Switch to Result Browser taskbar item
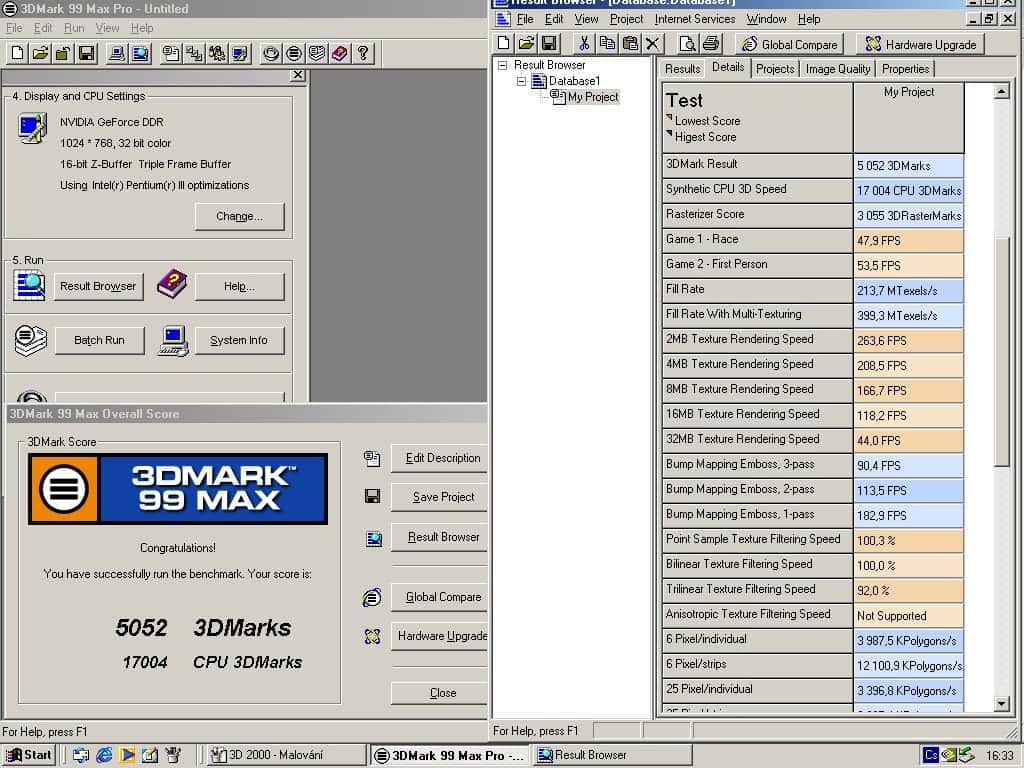Screen dimensions: 1024x768 (x=613, y=755)
